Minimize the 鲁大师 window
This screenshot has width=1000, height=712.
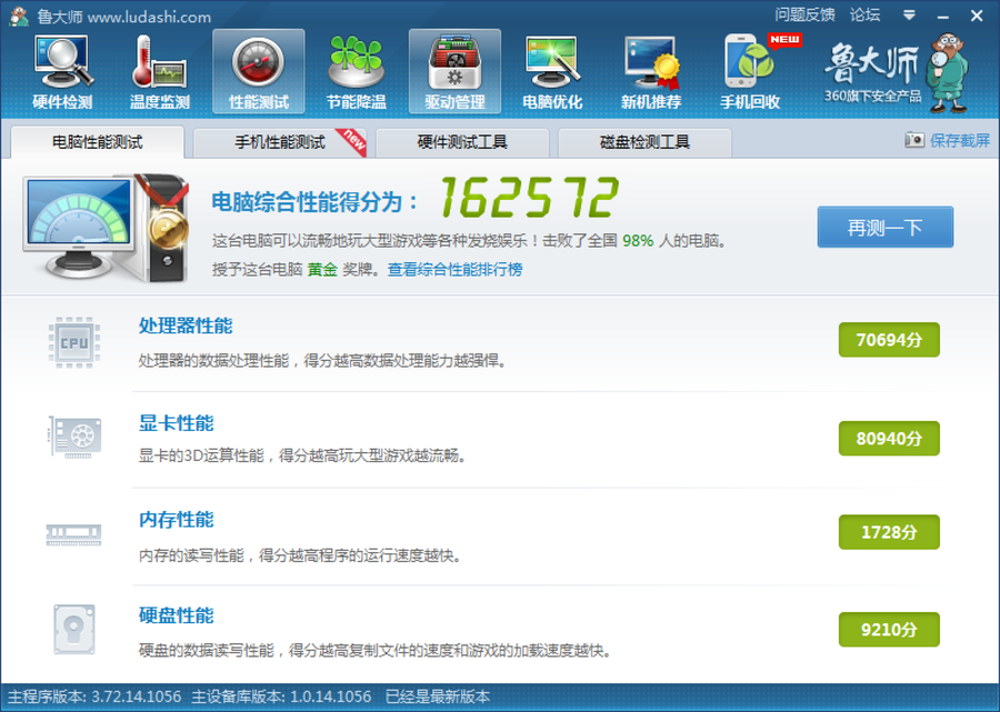[943, 17]
